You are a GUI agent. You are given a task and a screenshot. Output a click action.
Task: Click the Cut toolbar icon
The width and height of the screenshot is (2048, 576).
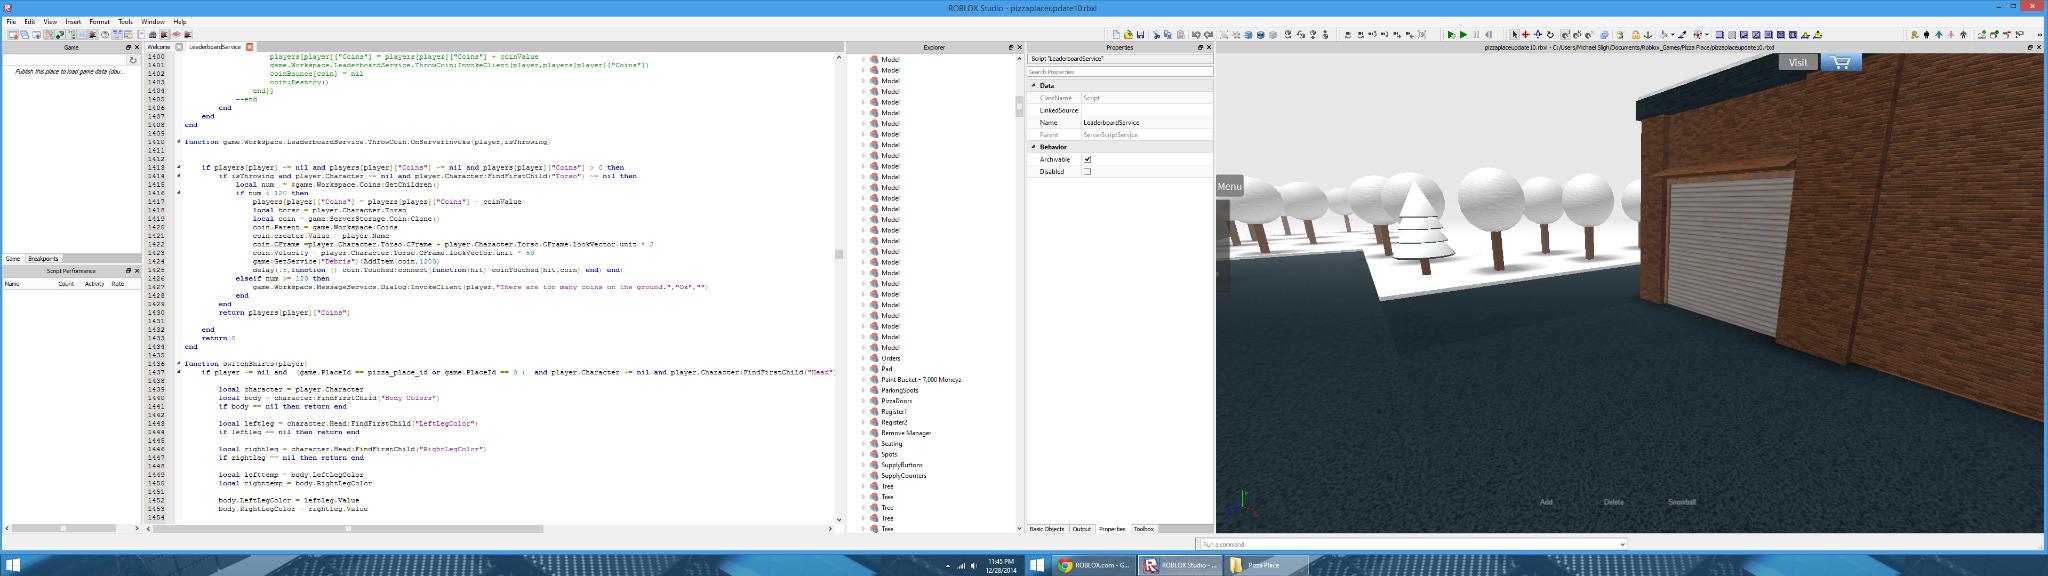1156,34
